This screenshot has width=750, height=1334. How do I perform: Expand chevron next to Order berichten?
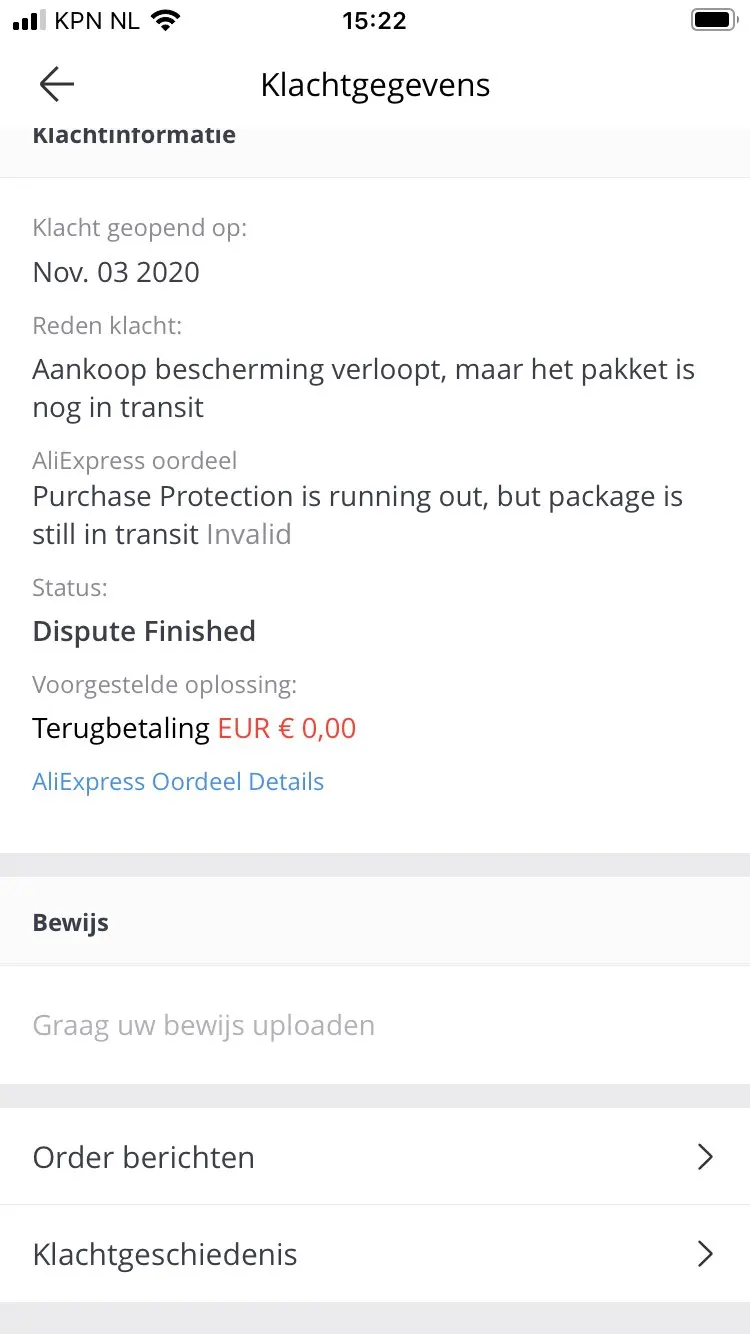click(705, 1157)
